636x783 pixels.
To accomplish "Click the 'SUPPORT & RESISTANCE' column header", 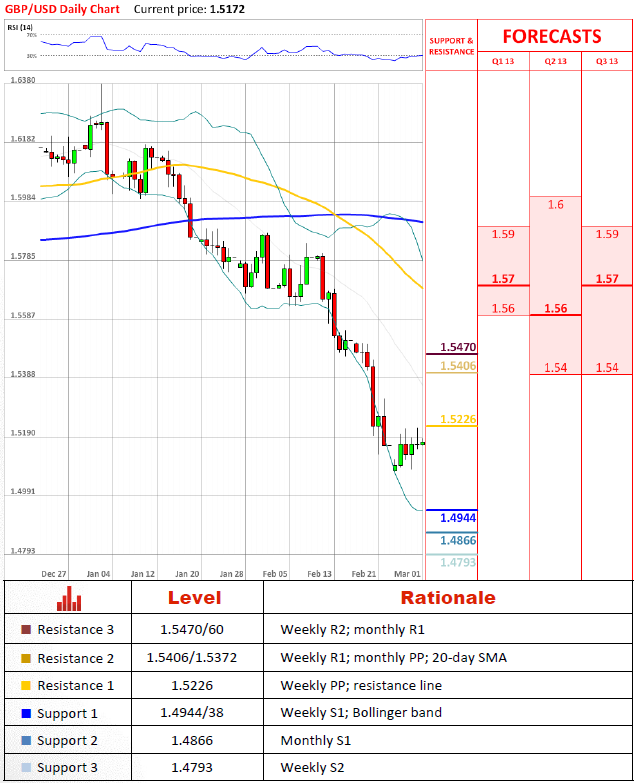I will [x=451, y=46].
